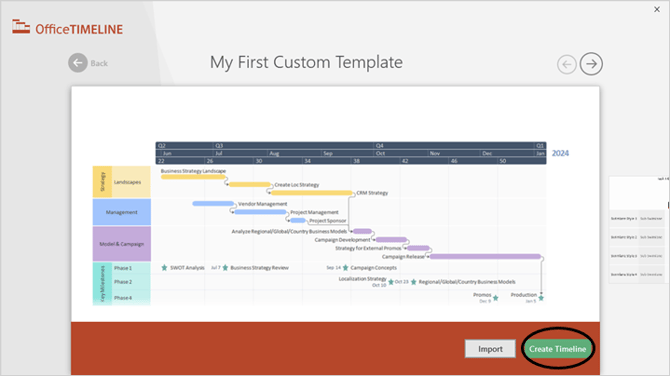This screenshot has width=670, height=376.
Task: Click the Import button
Action: point(490,349)
